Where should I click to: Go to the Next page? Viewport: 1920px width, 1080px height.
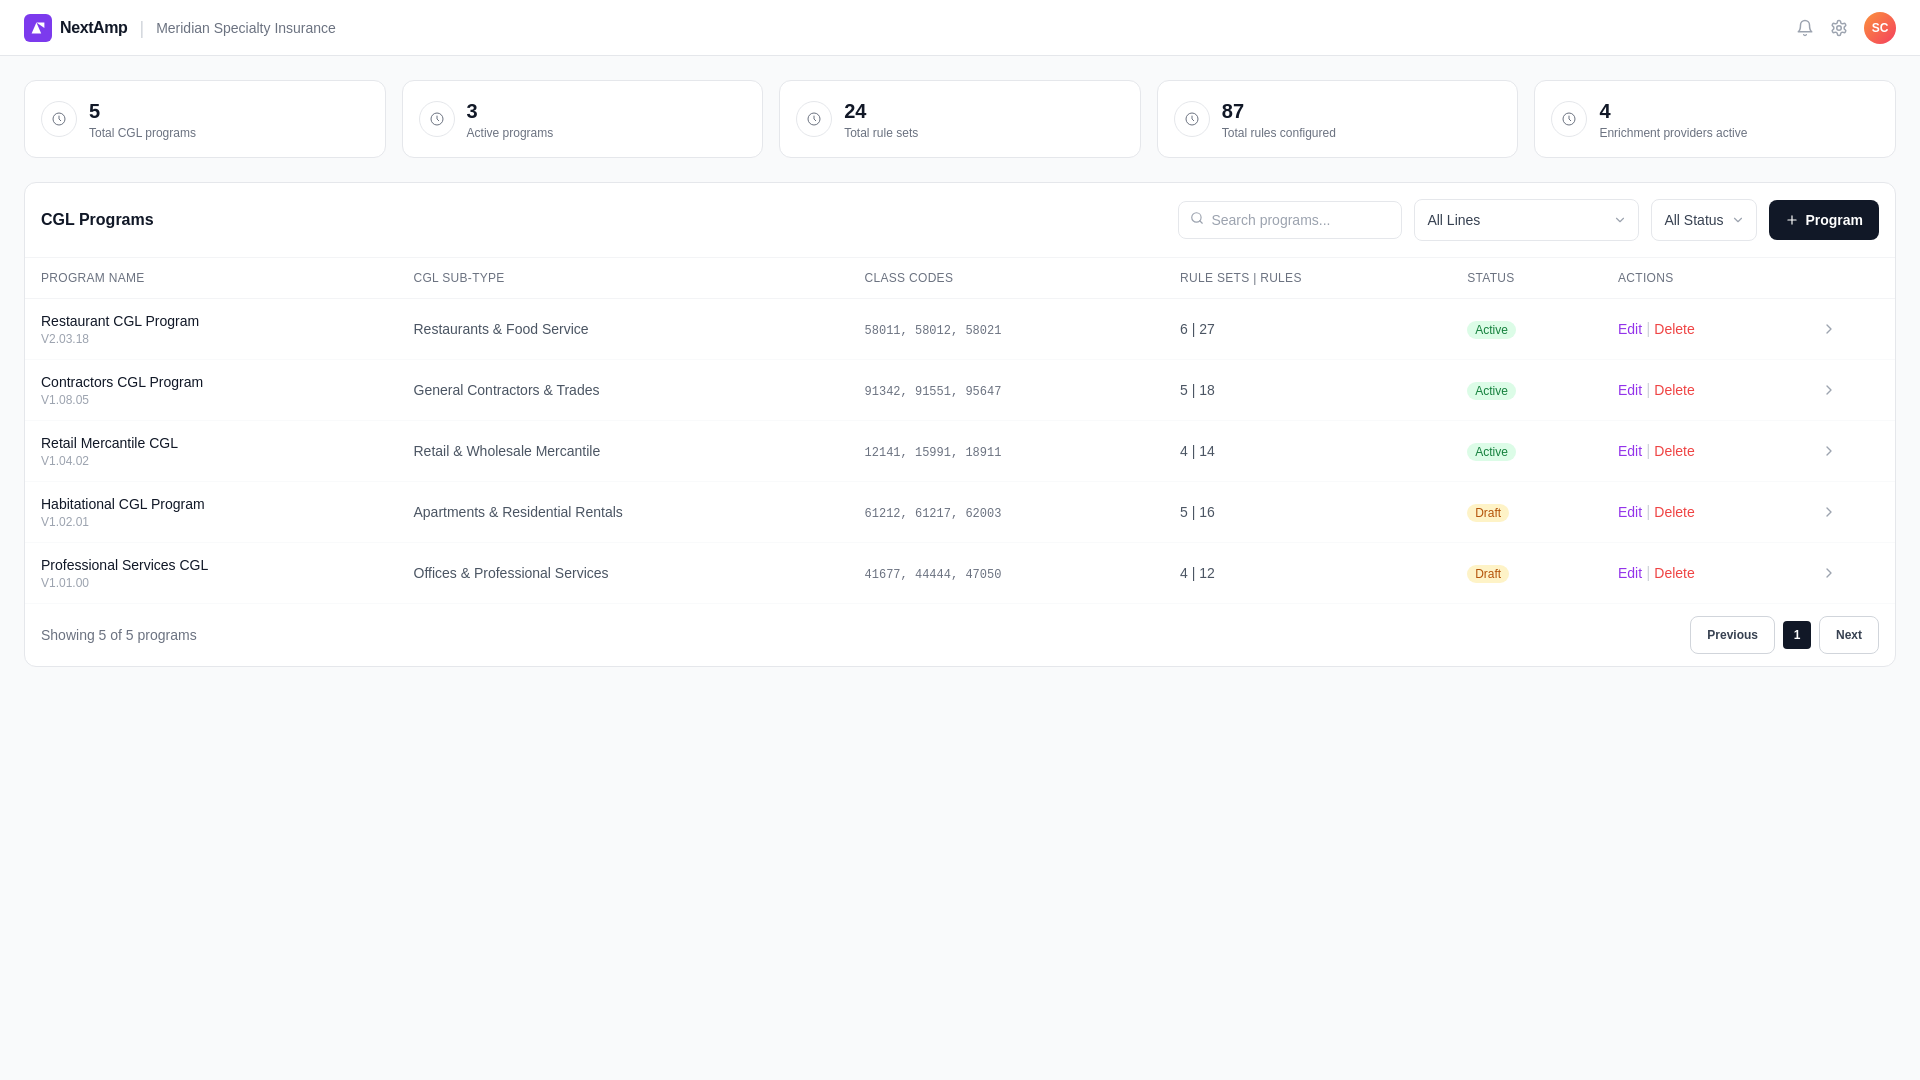[x=1848, y=635]
